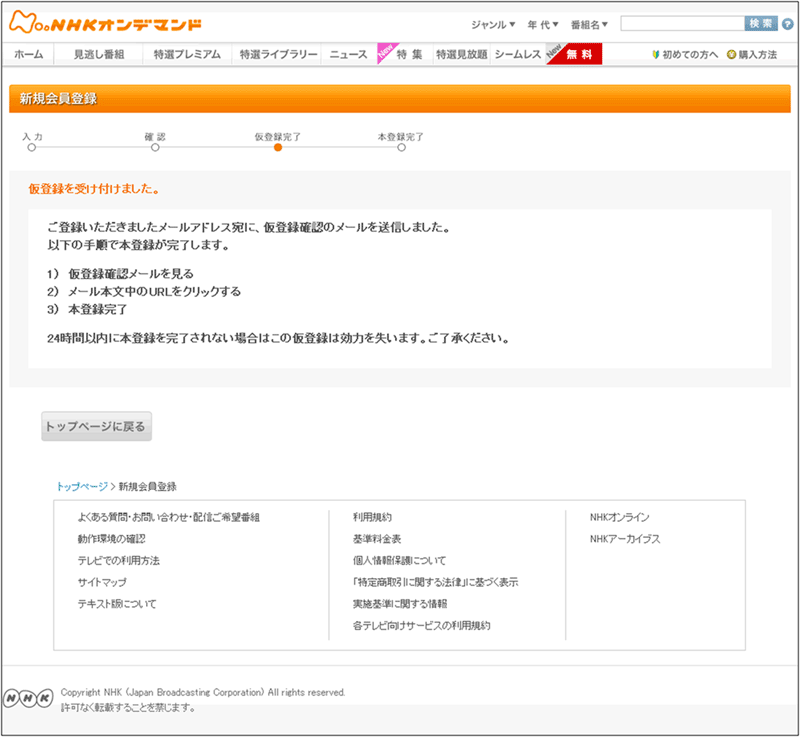Expand the 年代 dropdown

pyautogui.click(x=543, y=24)
